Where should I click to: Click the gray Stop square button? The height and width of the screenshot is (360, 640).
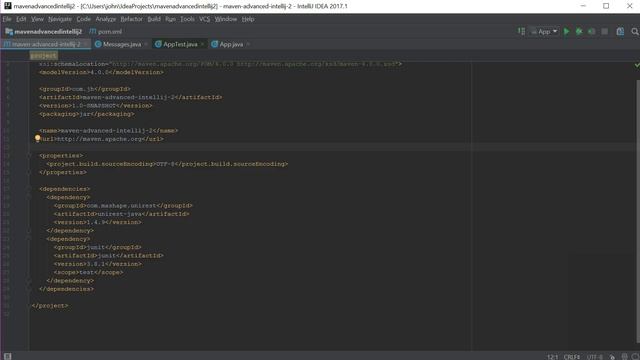(604, 31)
